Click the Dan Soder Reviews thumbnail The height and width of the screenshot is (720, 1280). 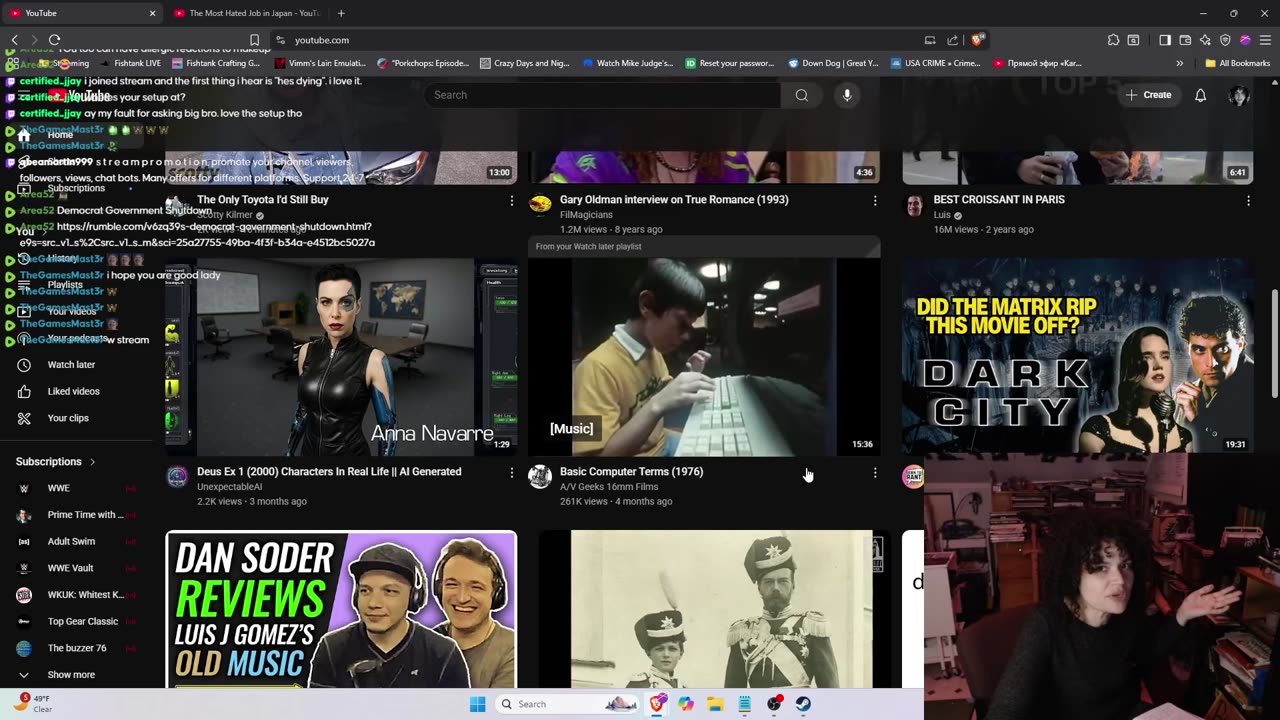341,609
